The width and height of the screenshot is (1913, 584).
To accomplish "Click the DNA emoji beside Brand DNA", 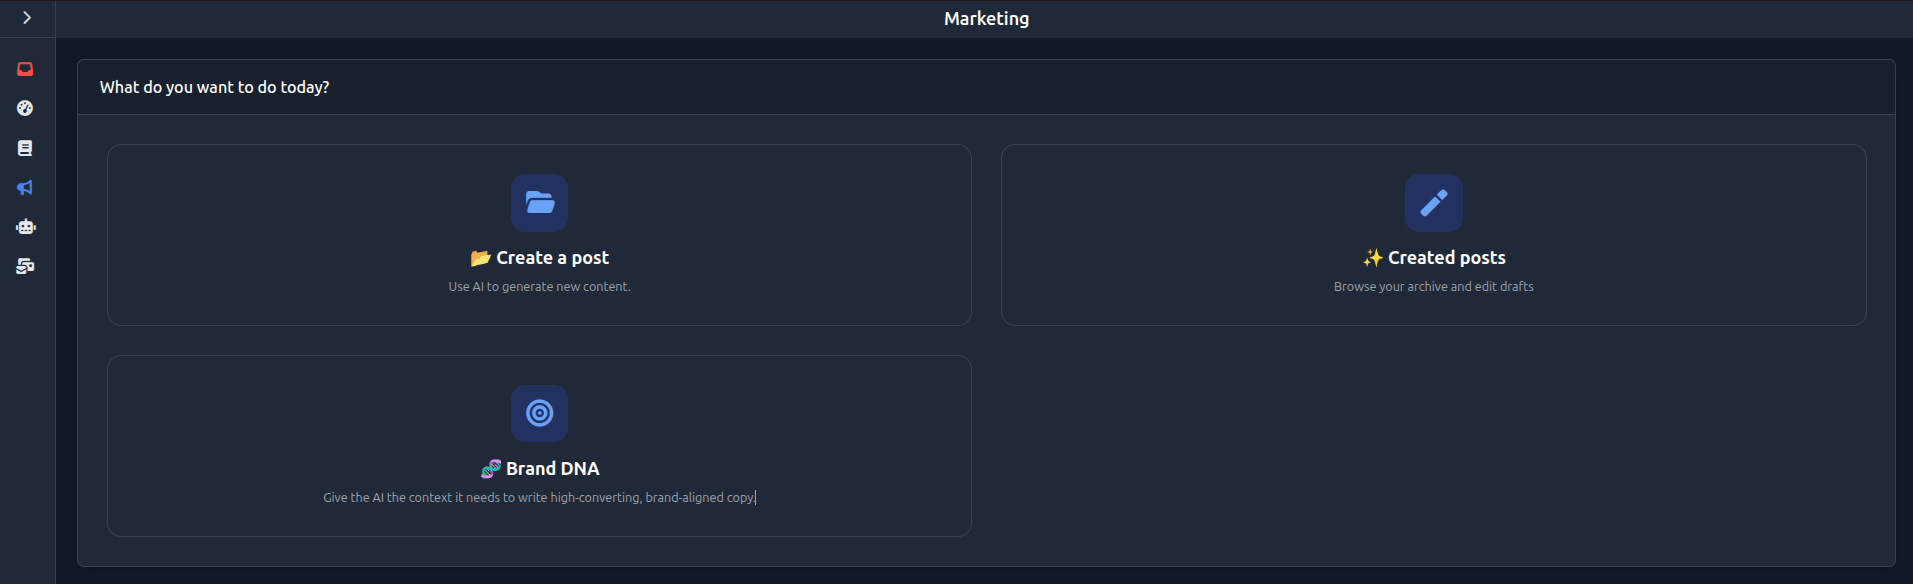I will pos(491,468).
